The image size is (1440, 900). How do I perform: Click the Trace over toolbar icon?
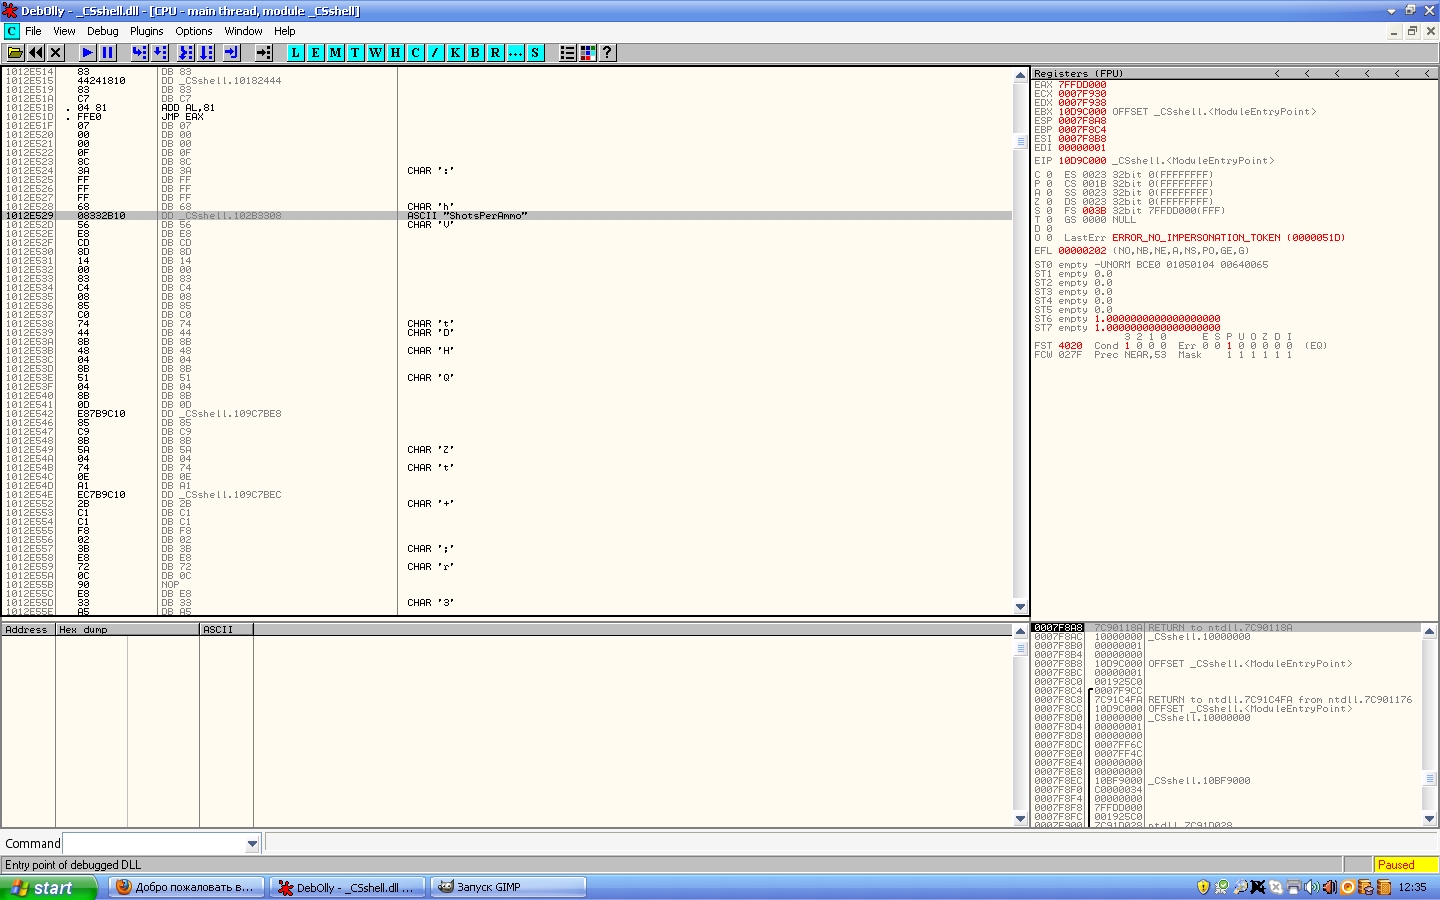[206, 53]
